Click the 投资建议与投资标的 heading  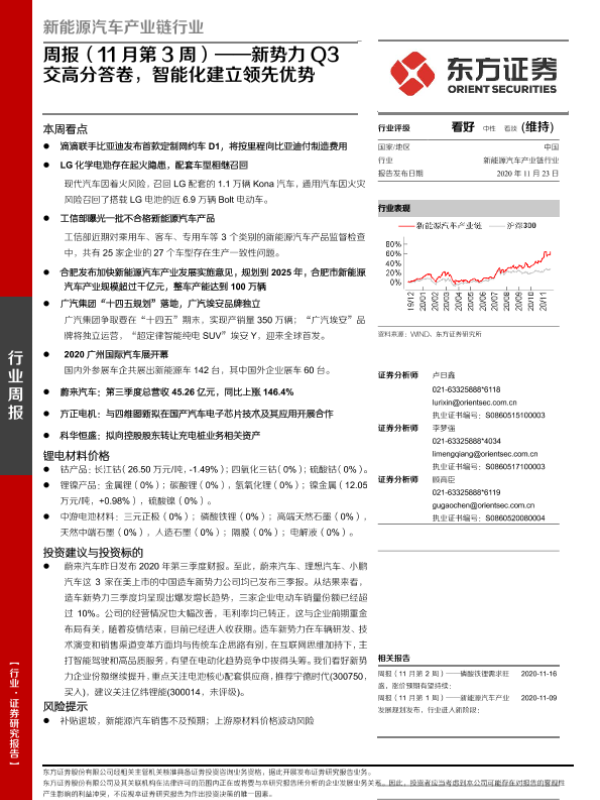coord(87,551)
